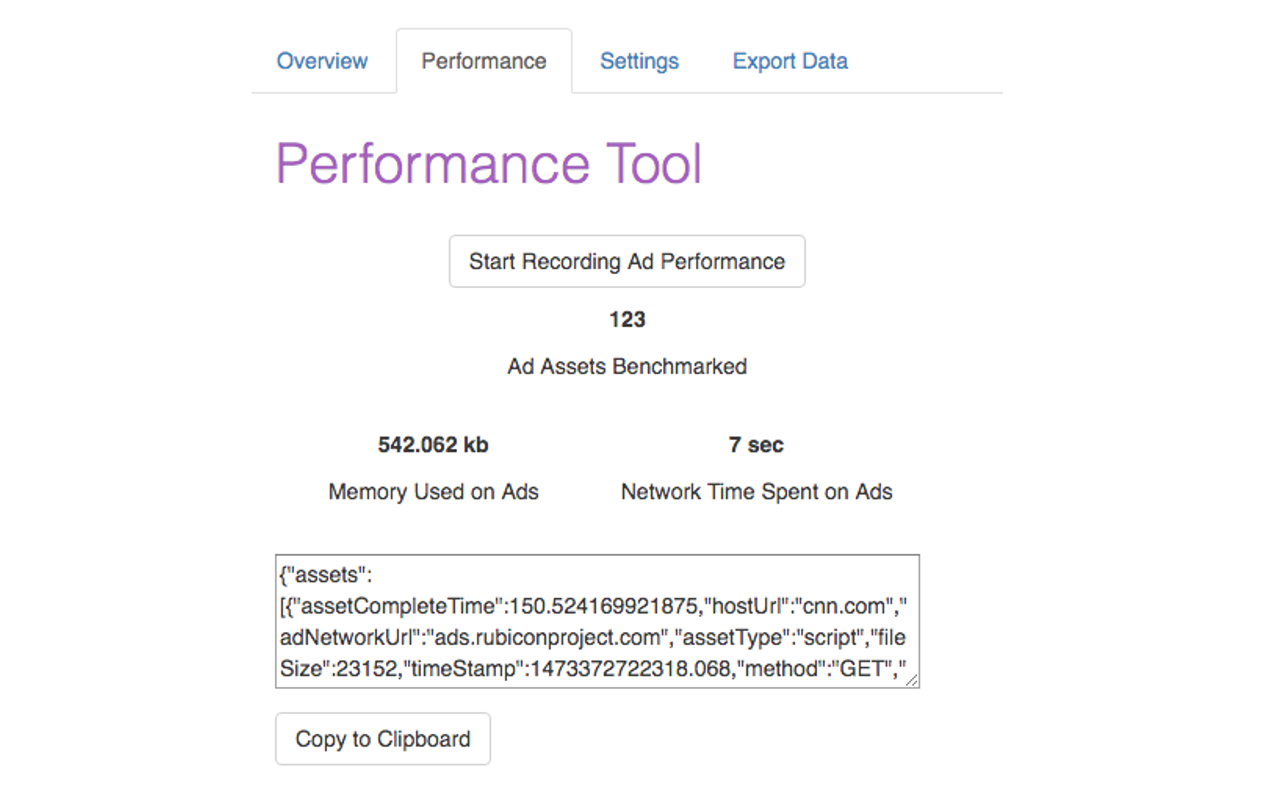Go to the Export Data tab
The height and width of the screenshot is (800, 1280).
click(790, 61)
